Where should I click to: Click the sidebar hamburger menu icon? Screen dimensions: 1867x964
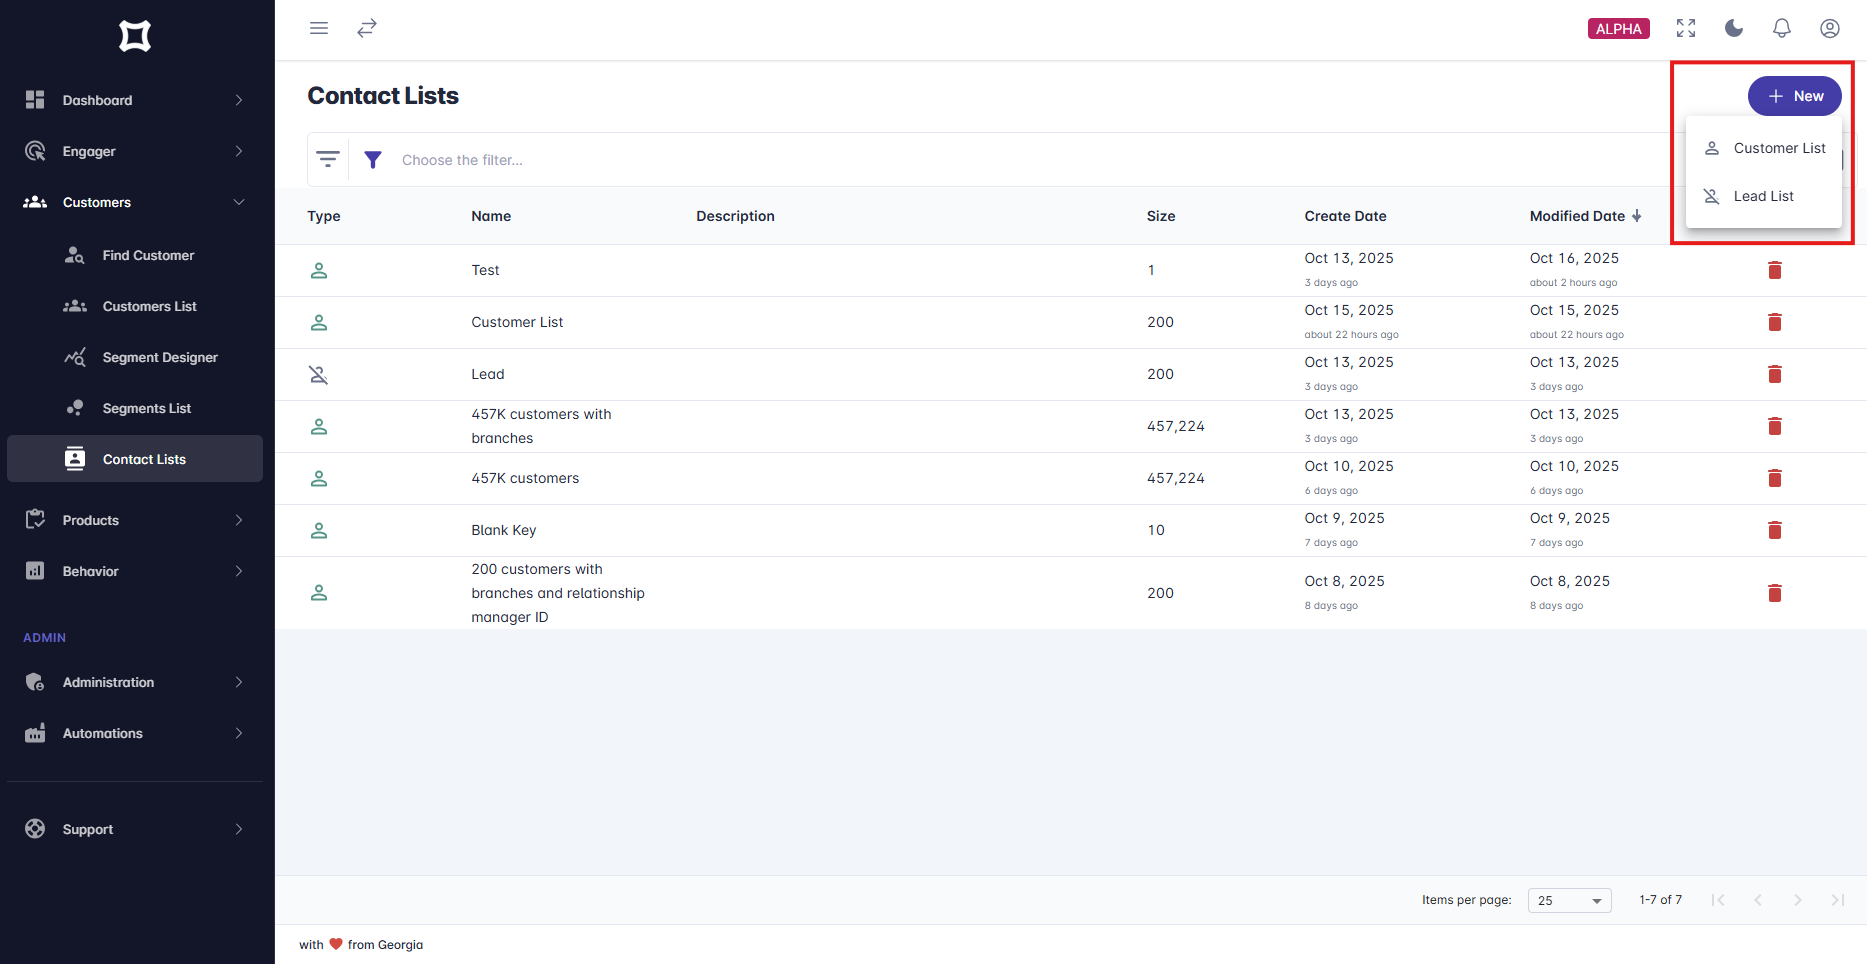coord(319,28)
